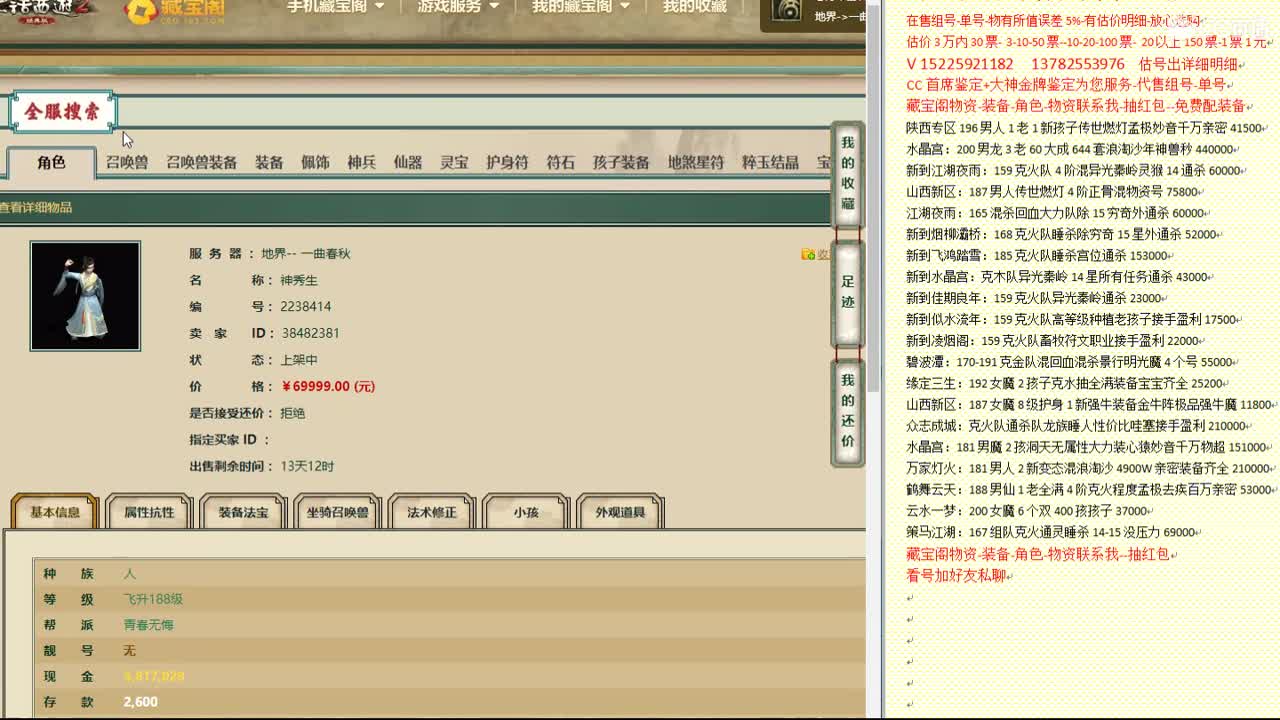1280x720 pixels.
Task: Click the guild name 青春无悔
Action: coord(149,625)
